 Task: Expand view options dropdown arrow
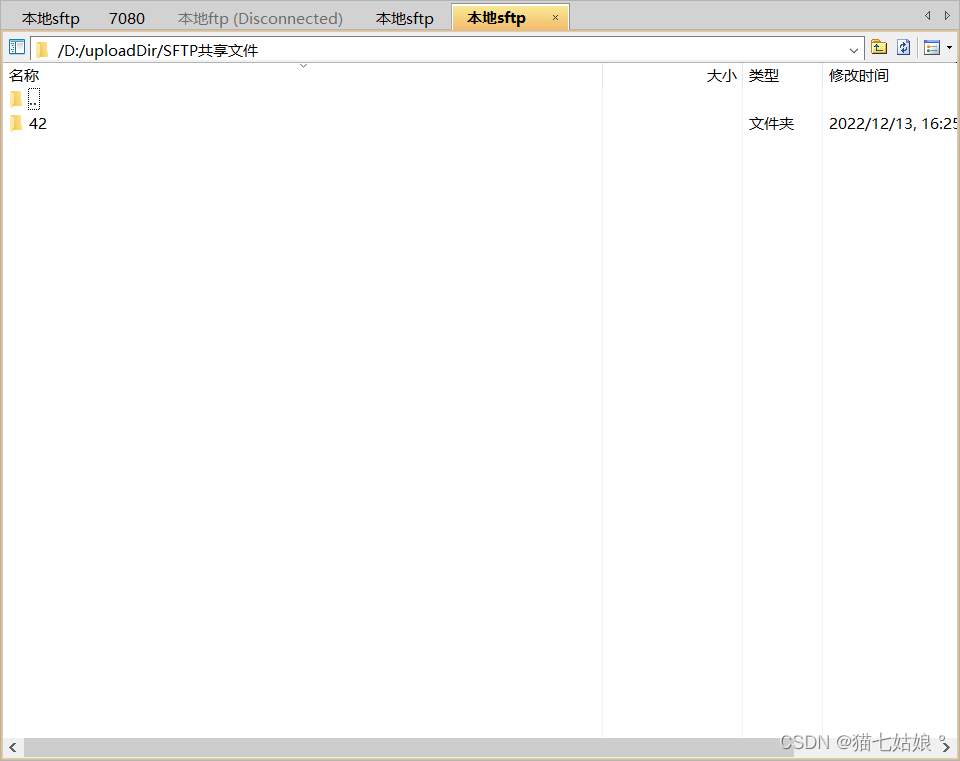[949, 48]
